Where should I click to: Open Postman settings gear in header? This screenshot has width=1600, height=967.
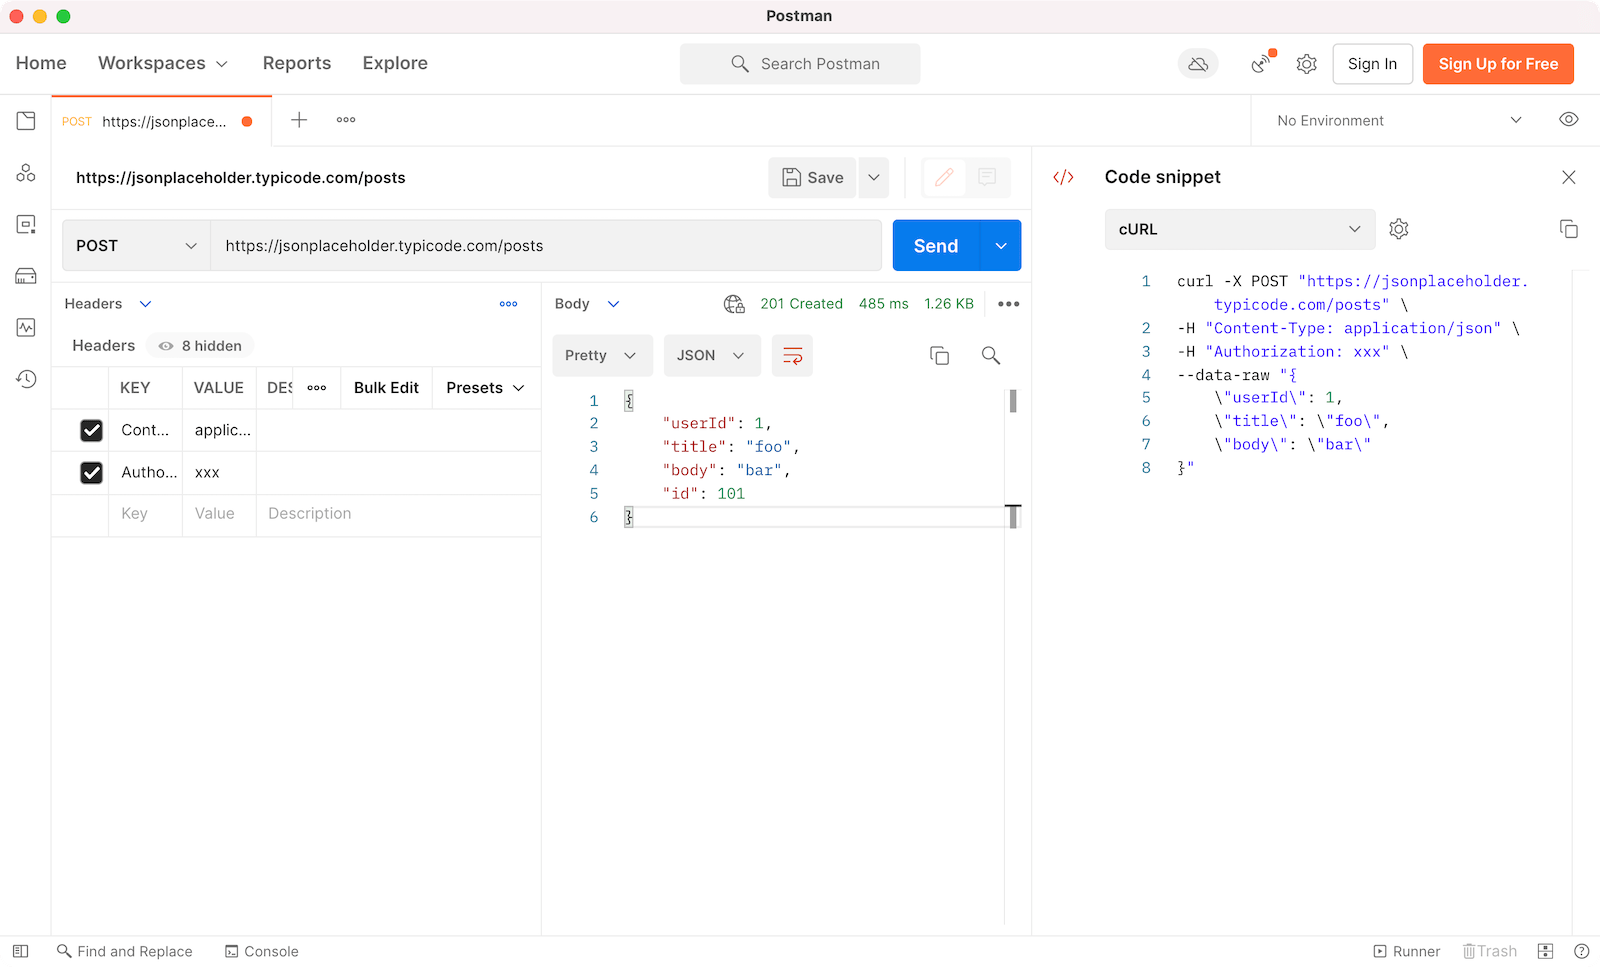pos(1306,64)
